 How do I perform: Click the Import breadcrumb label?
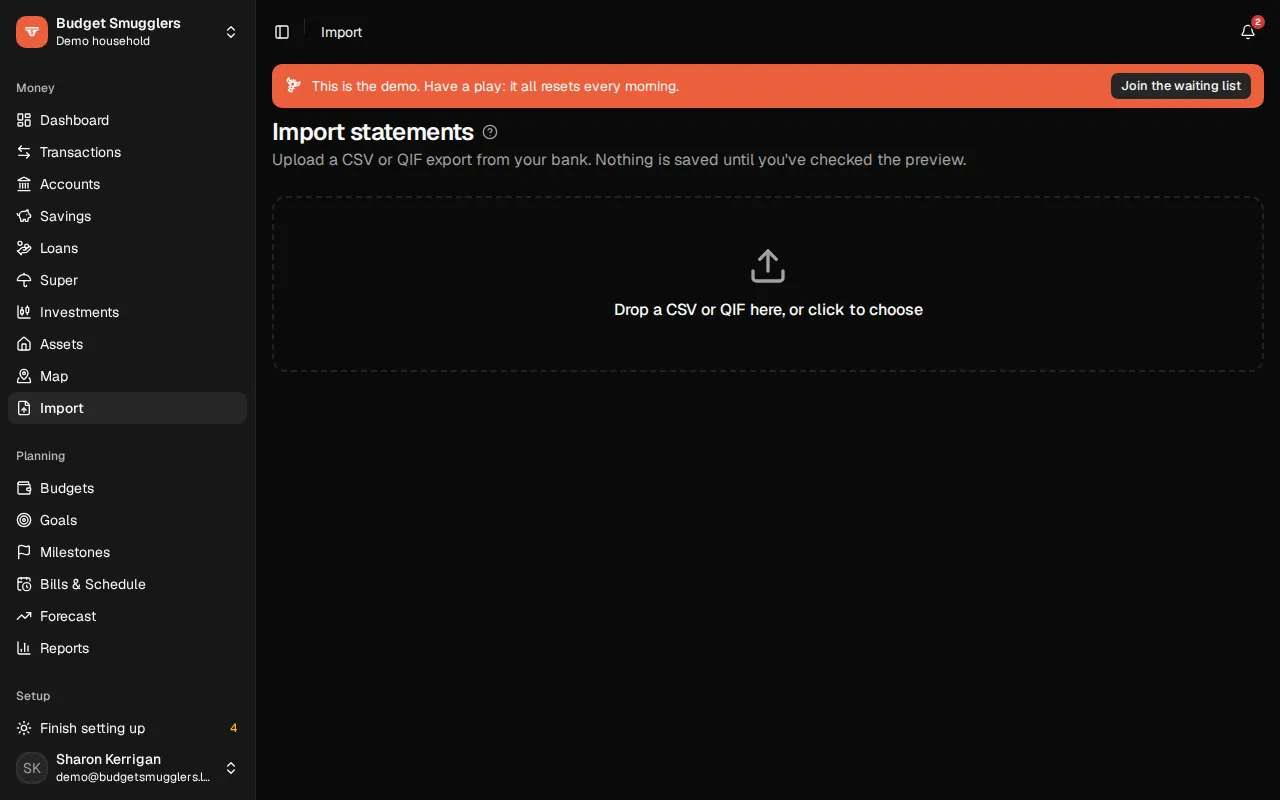tap(341, 32)
